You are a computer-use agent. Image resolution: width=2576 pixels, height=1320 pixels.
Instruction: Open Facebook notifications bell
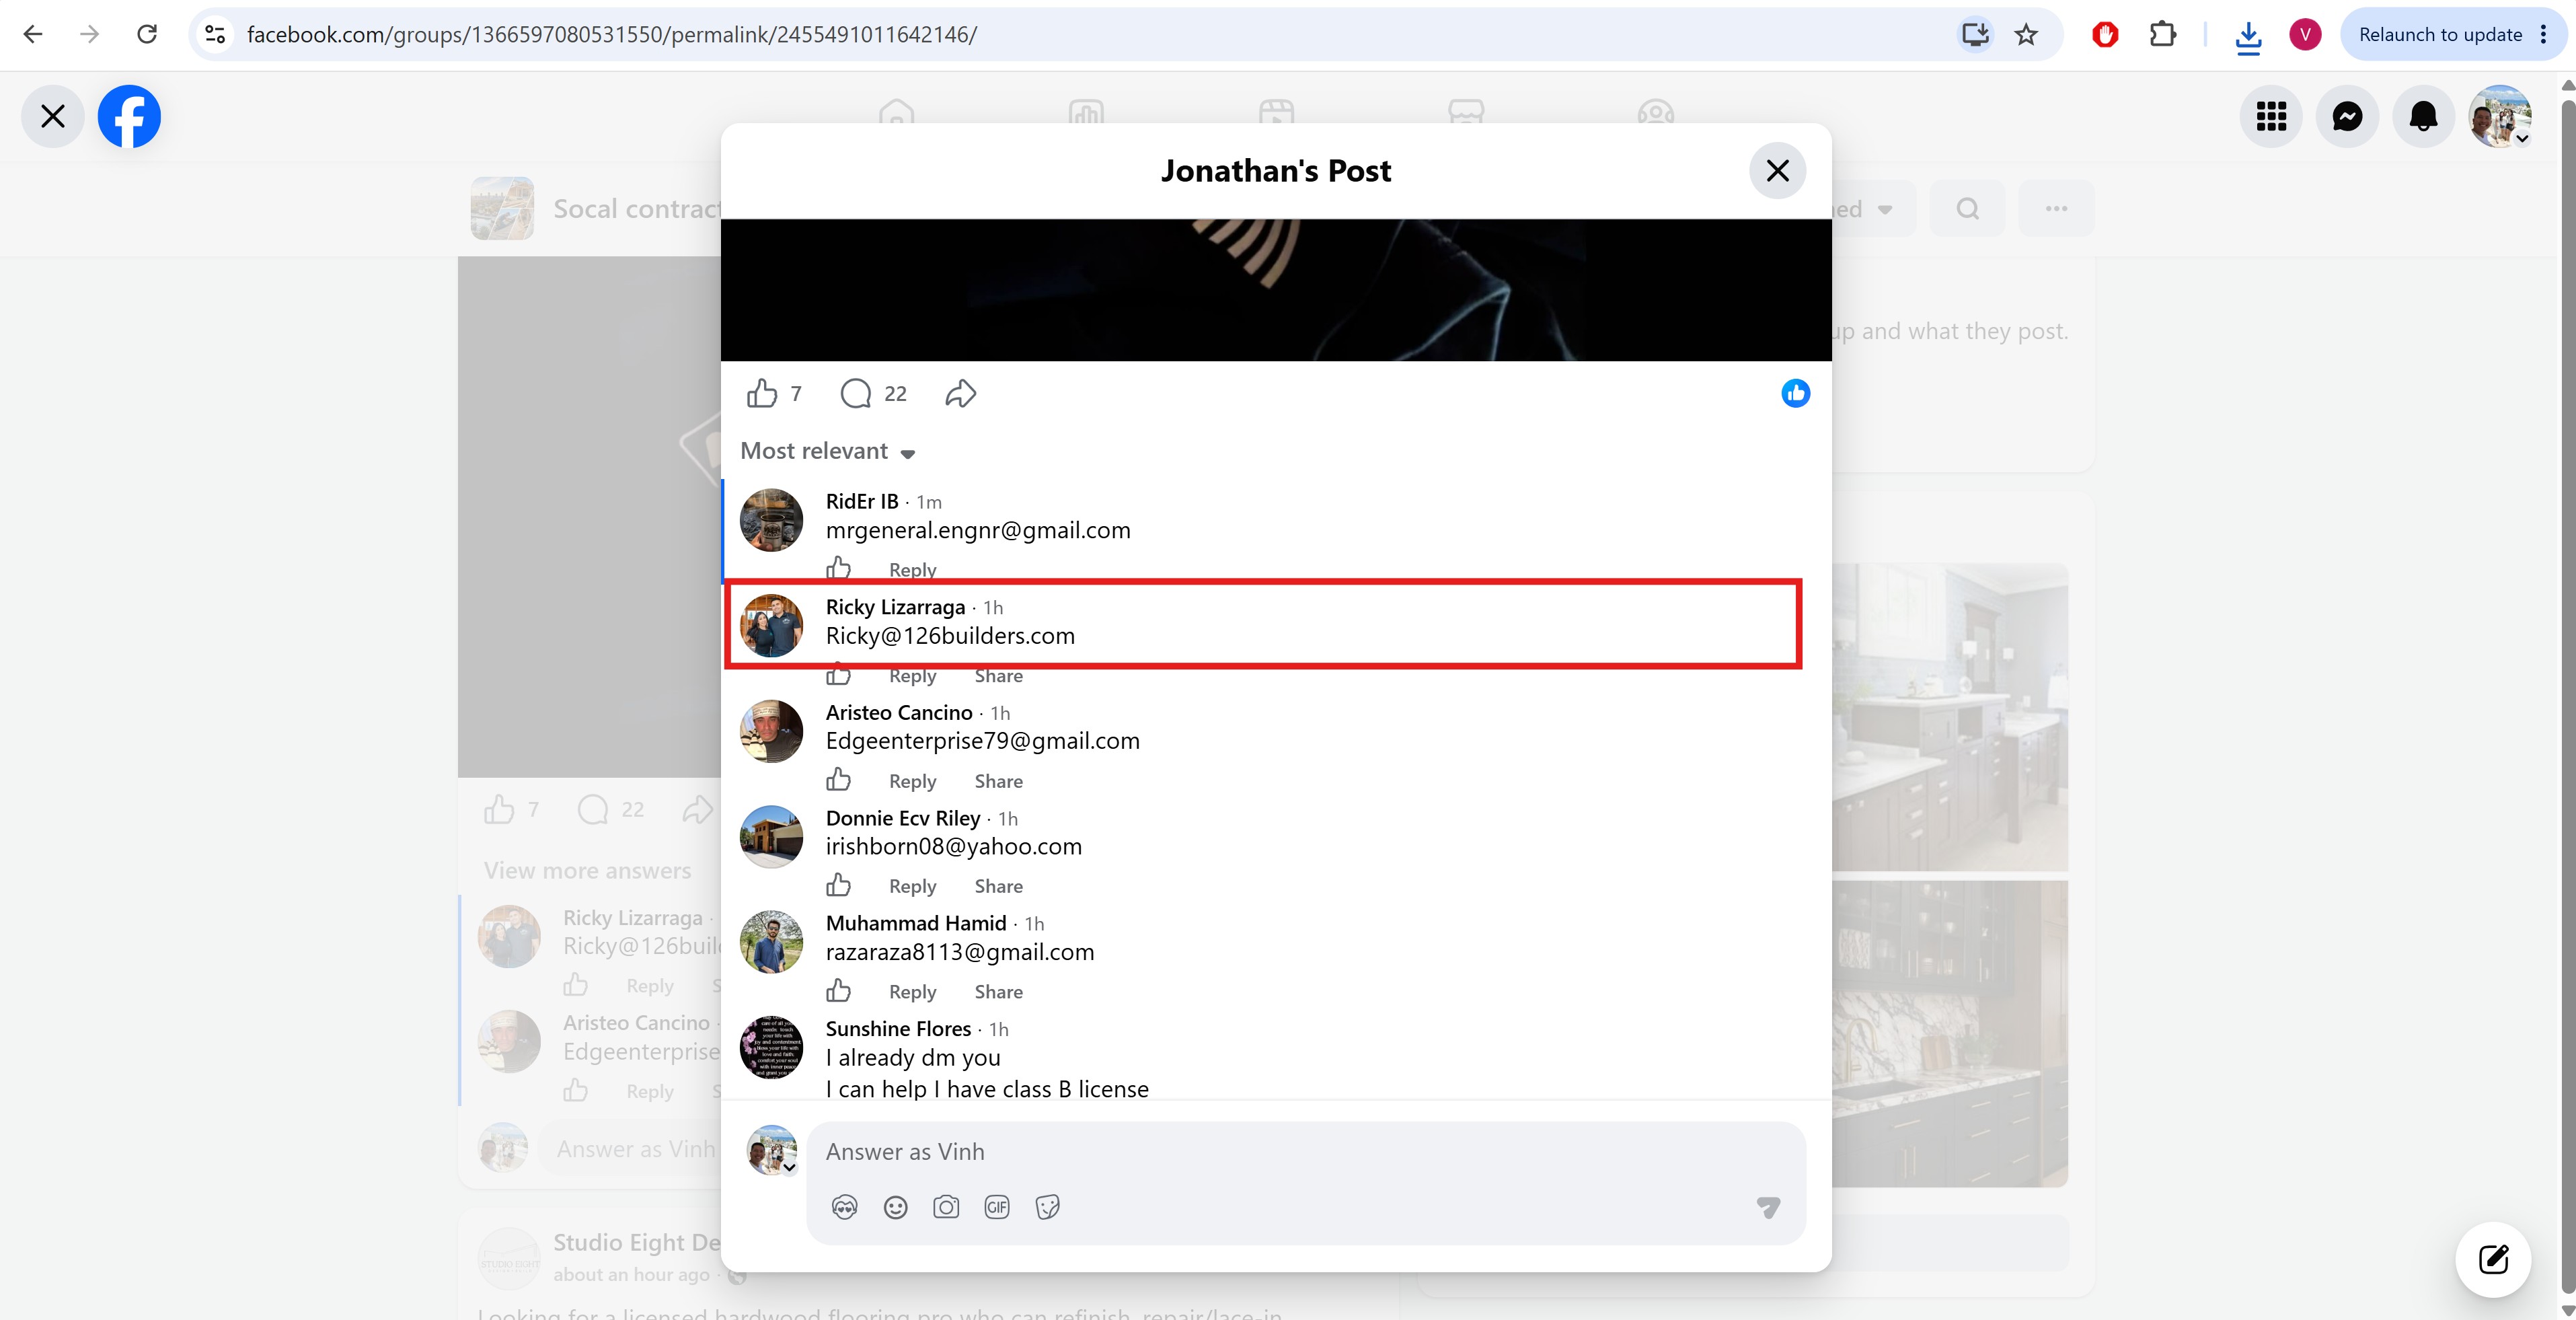tap(2423, 116)
